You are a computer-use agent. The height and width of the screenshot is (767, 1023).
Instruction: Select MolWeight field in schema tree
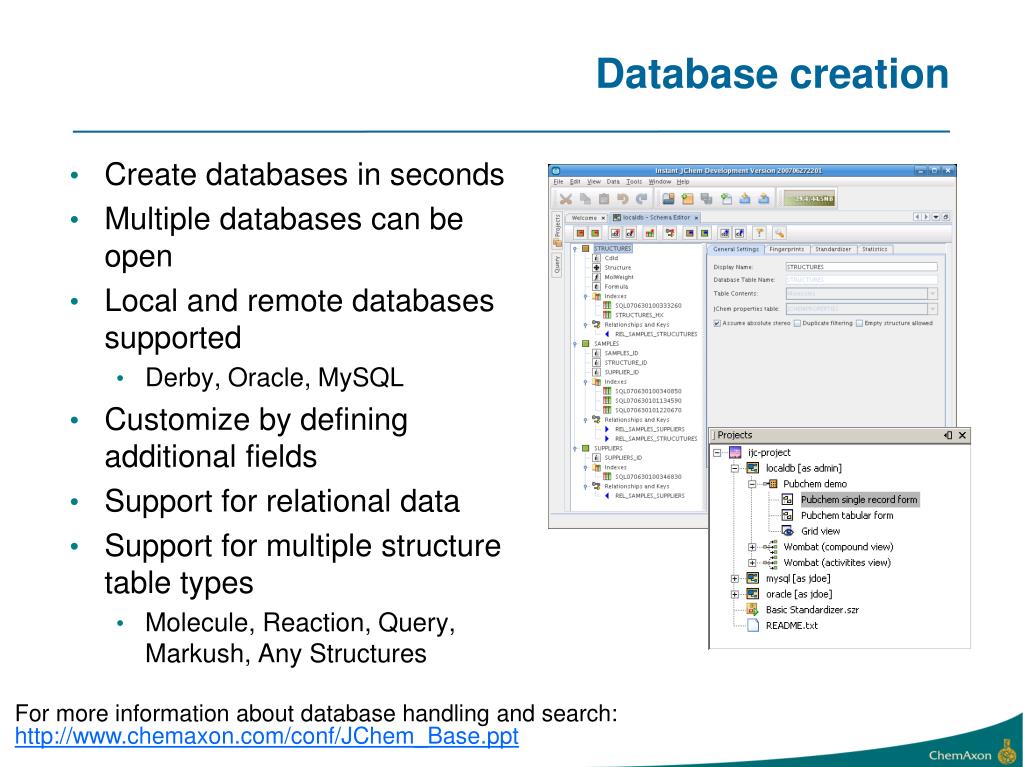click(x=618, y=277)
